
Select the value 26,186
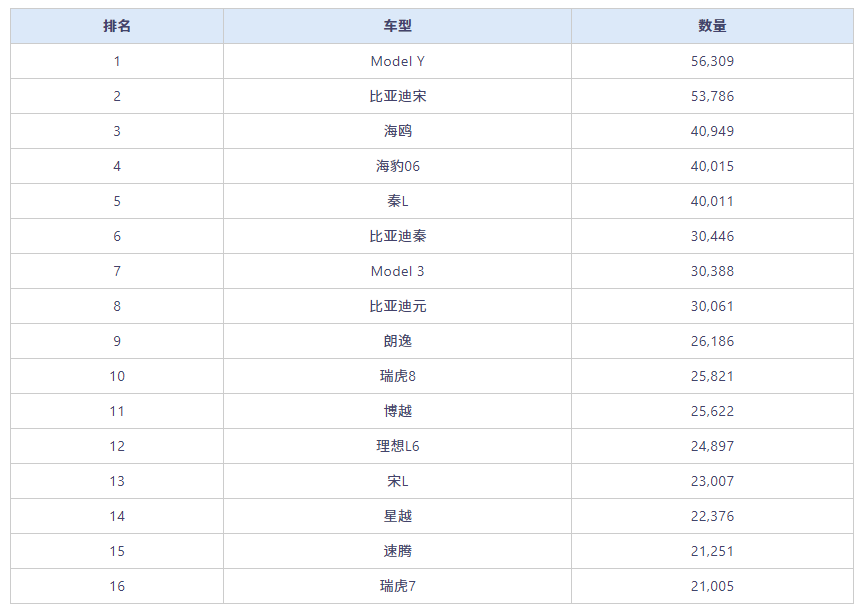coord(712,341)
